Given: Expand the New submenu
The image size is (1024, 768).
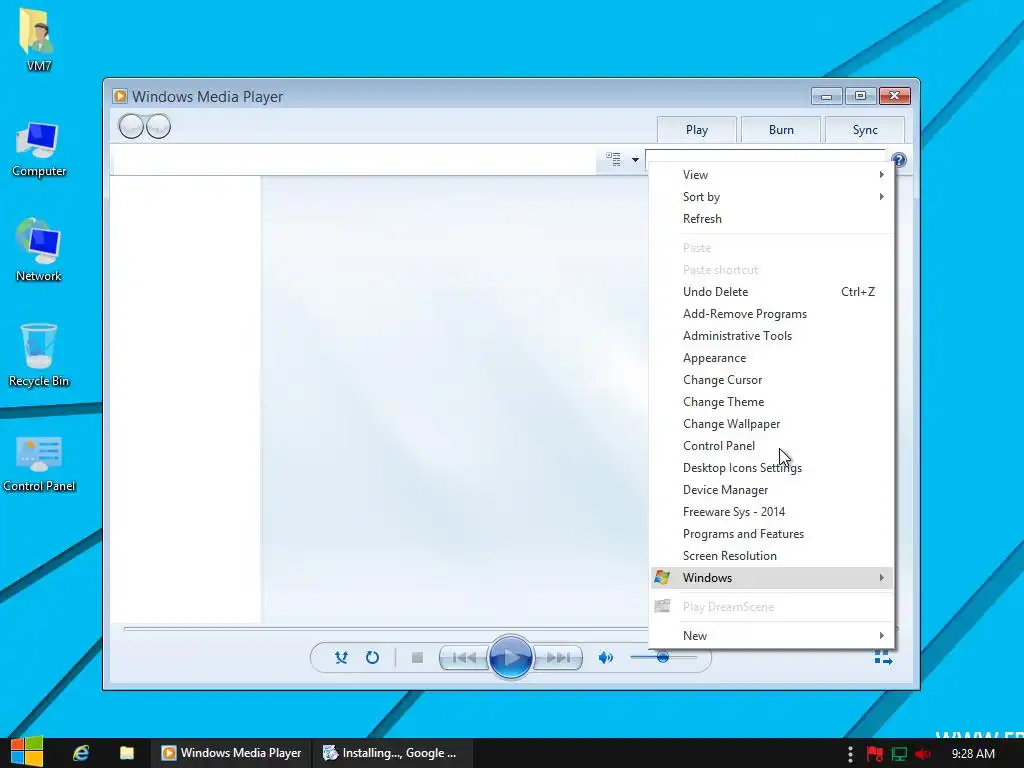Looking at the screenshot, I should coord(772,635).
